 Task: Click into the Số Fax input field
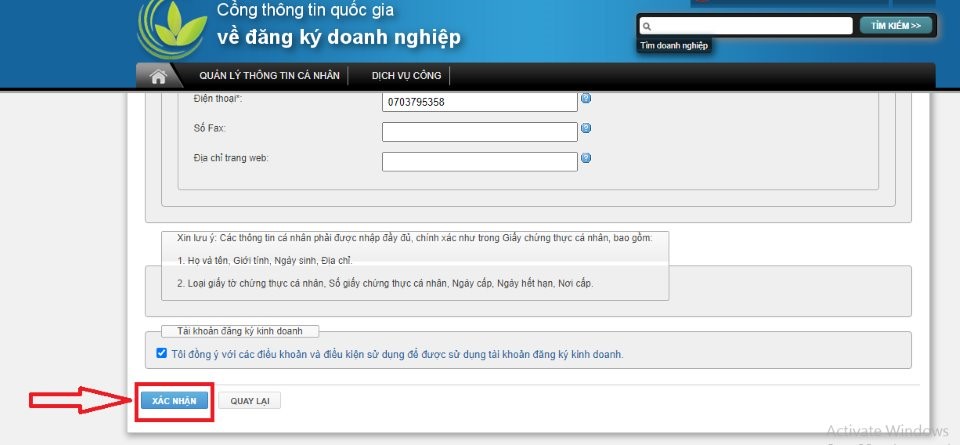coord(479,132)
